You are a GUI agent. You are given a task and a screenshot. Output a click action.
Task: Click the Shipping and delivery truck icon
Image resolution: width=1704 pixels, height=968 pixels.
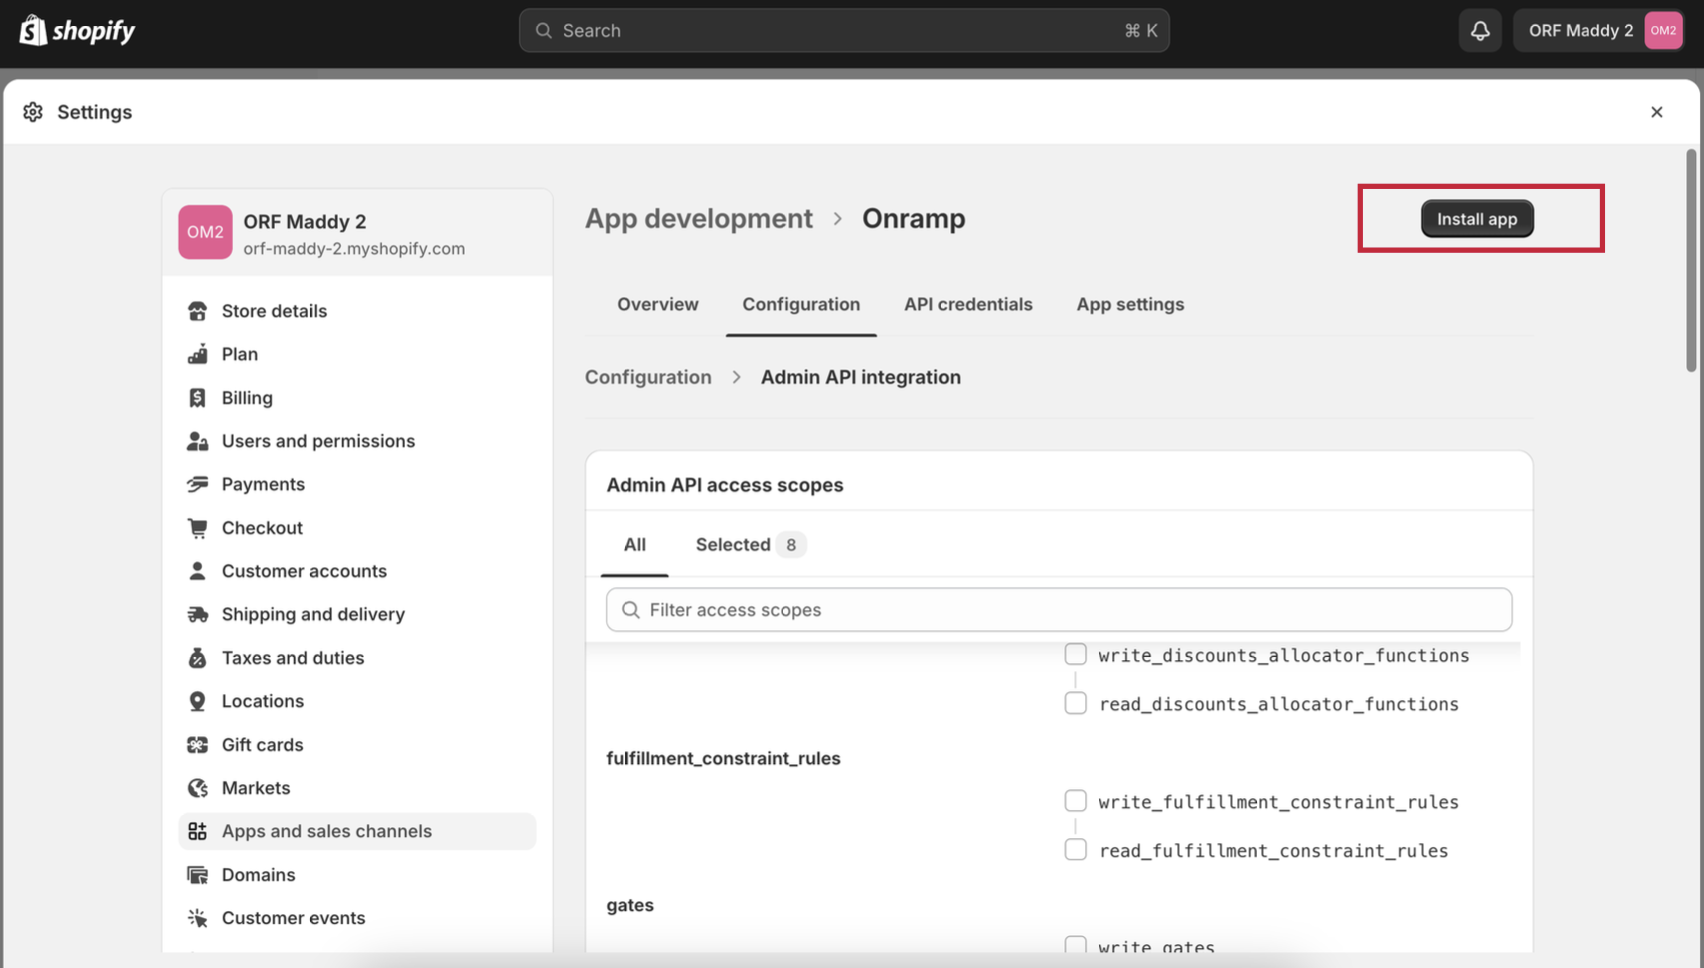pos(197,614)
